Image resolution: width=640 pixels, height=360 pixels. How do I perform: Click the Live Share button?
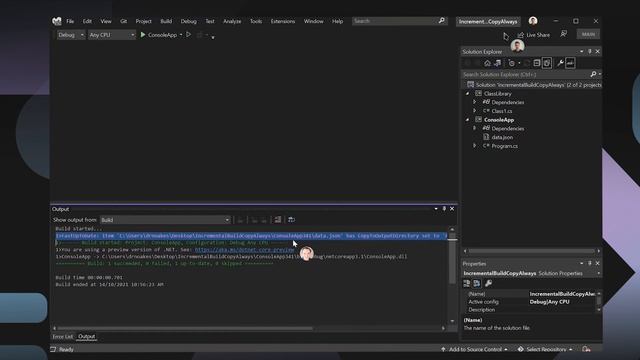pos(534,35)
